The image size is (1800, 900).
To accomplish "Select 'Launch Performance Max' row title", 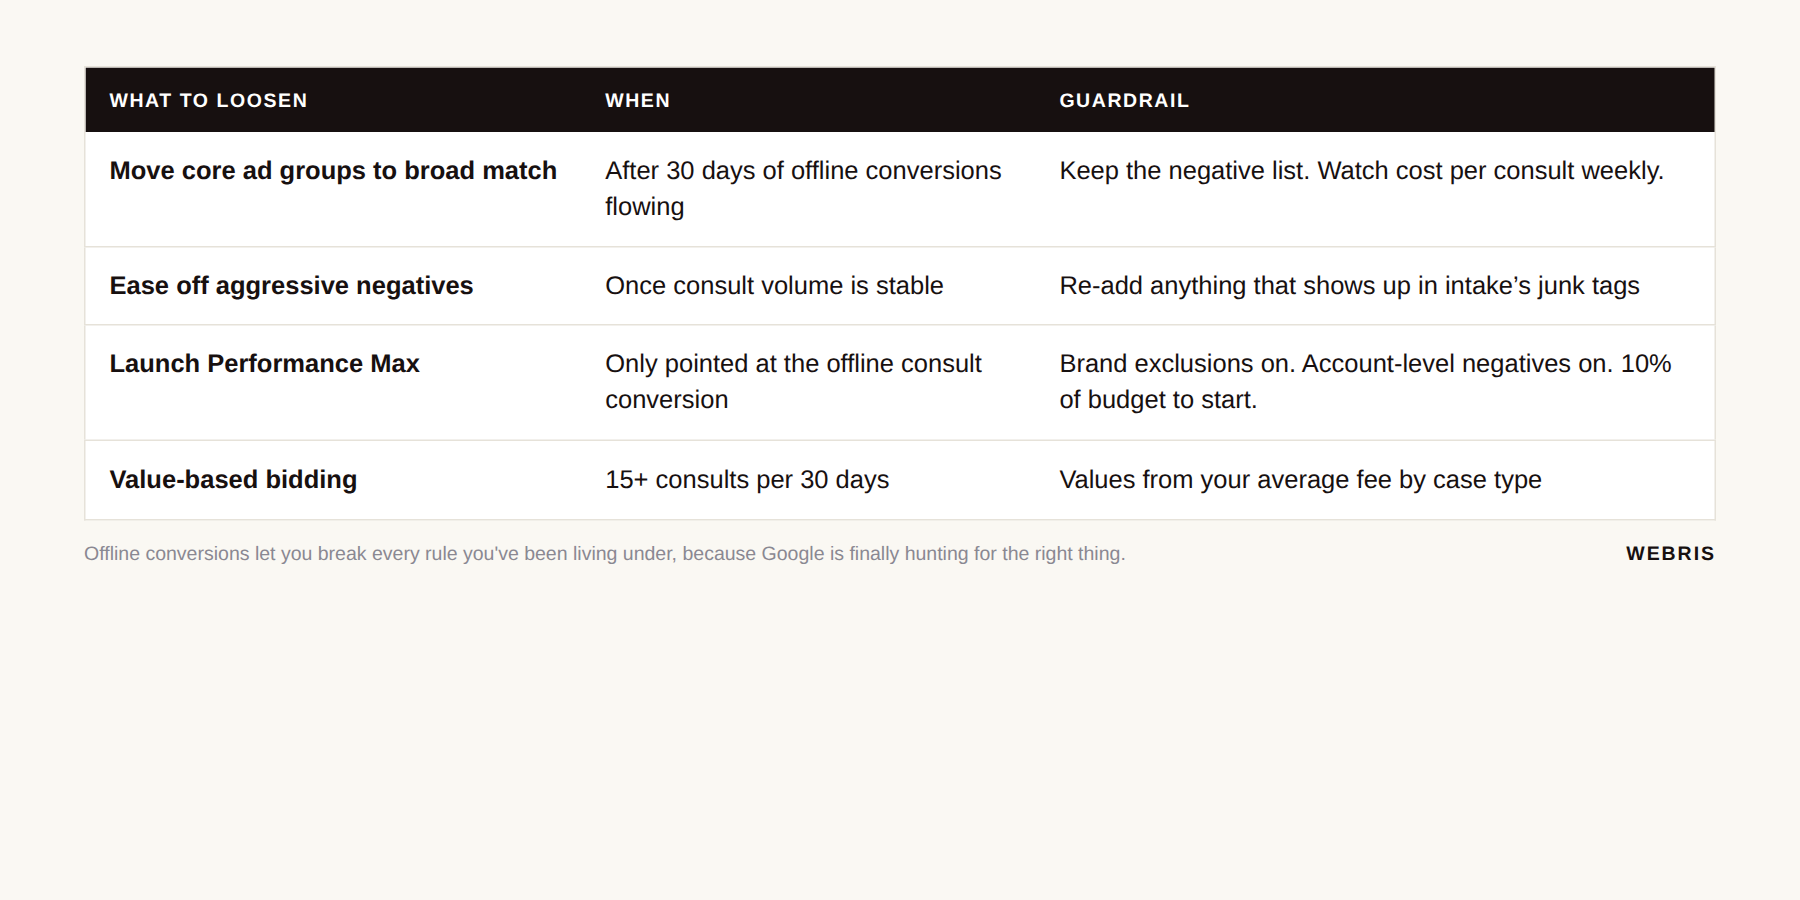I will point(264,364).
